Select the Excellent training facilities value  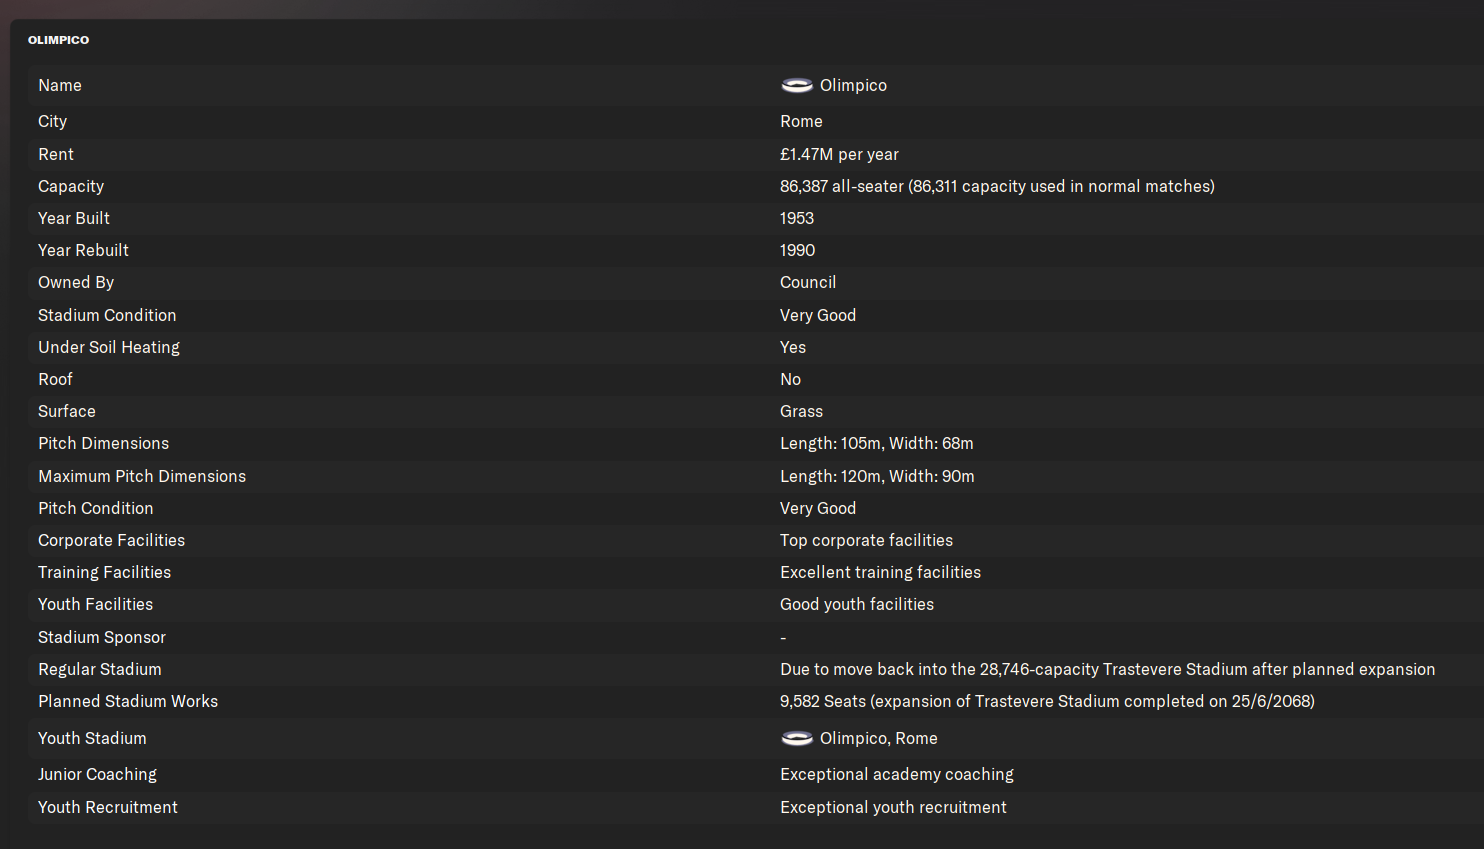[x=880, y=572]
